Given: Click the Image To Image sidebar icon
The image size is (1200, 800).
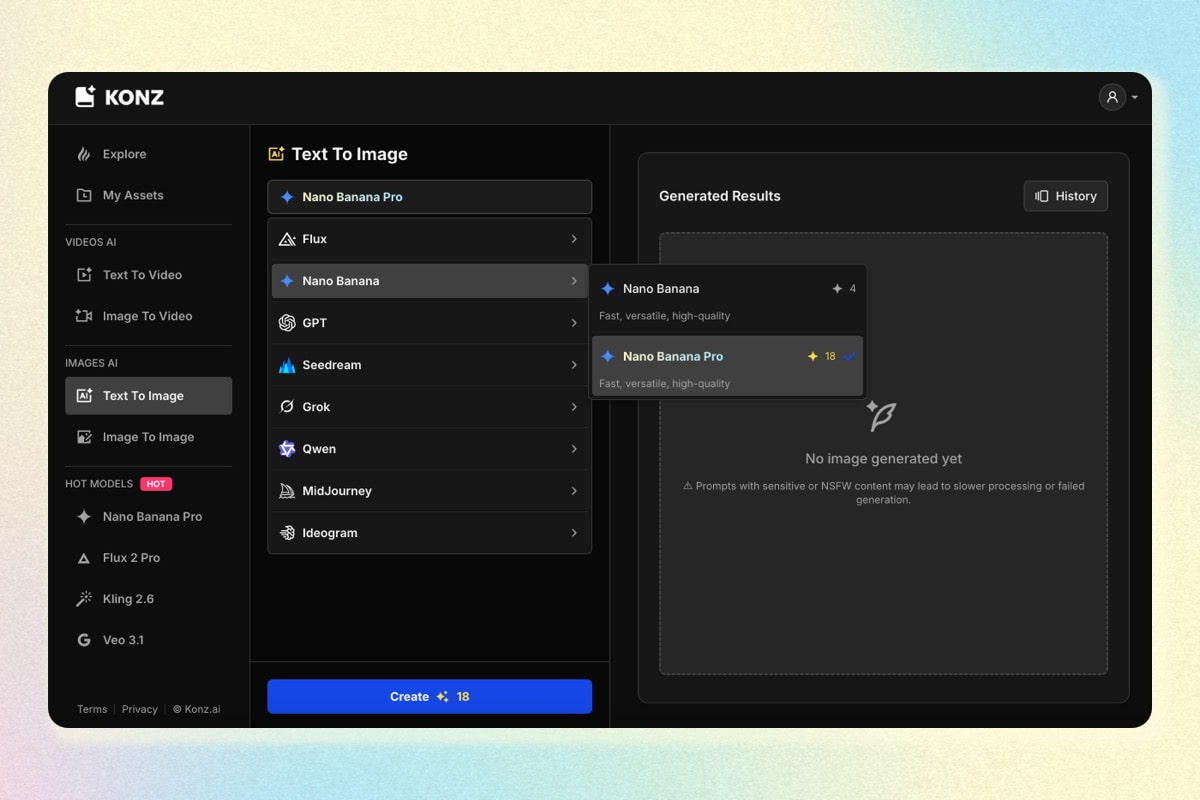Looking at the screenshot, I should (84, 437).
